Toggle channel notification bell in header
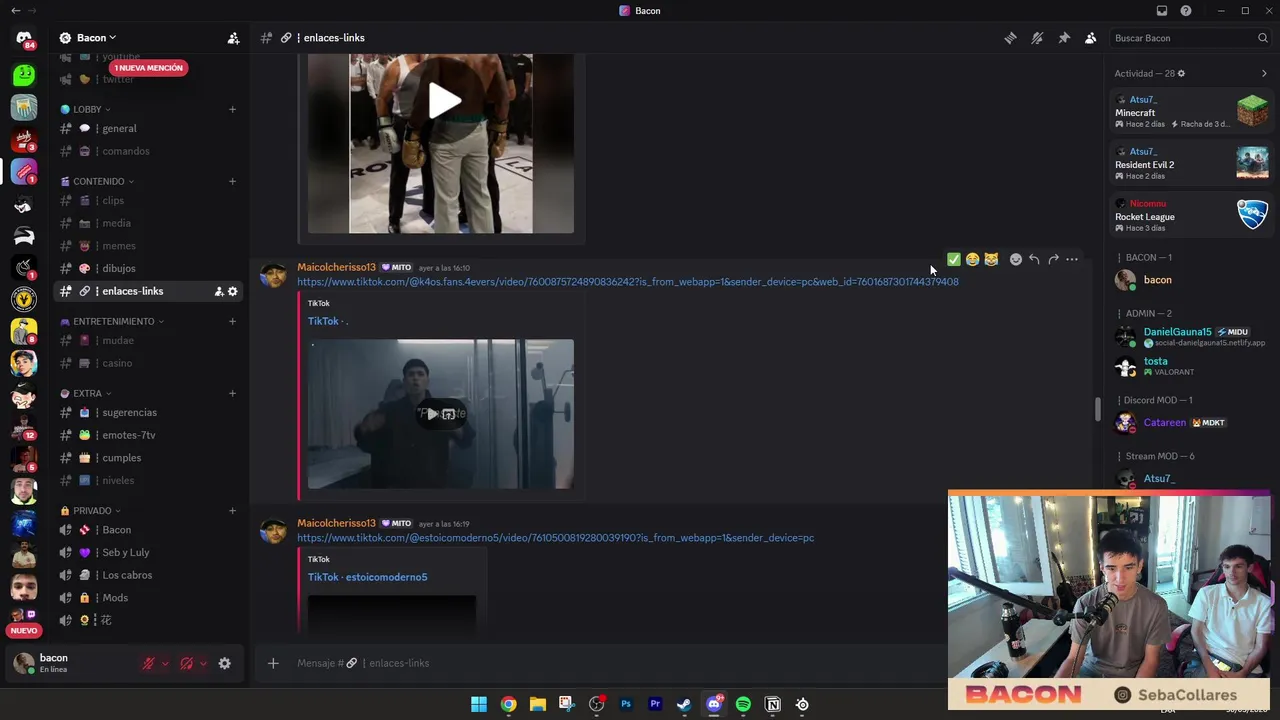Image resolution: width=1280 pixels, height=720 pixels. coord(1037,38)
